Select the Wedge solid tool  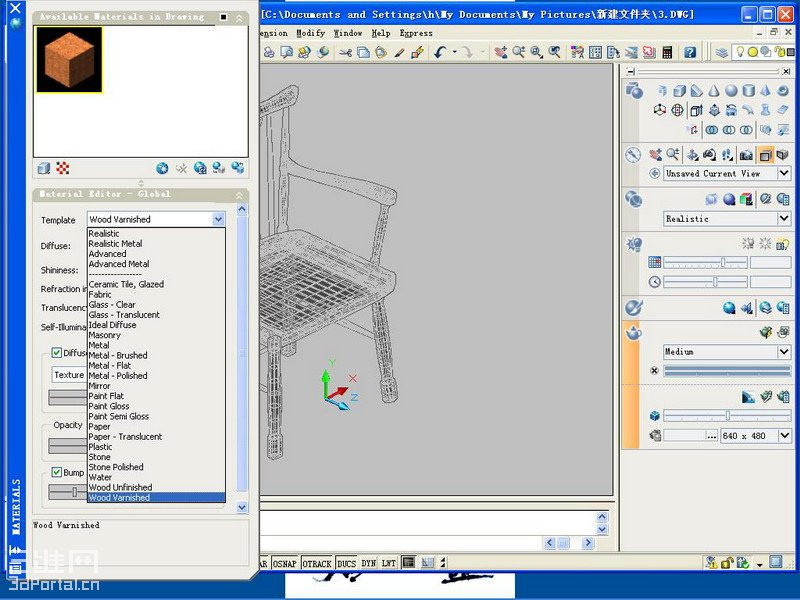[696, 91]
